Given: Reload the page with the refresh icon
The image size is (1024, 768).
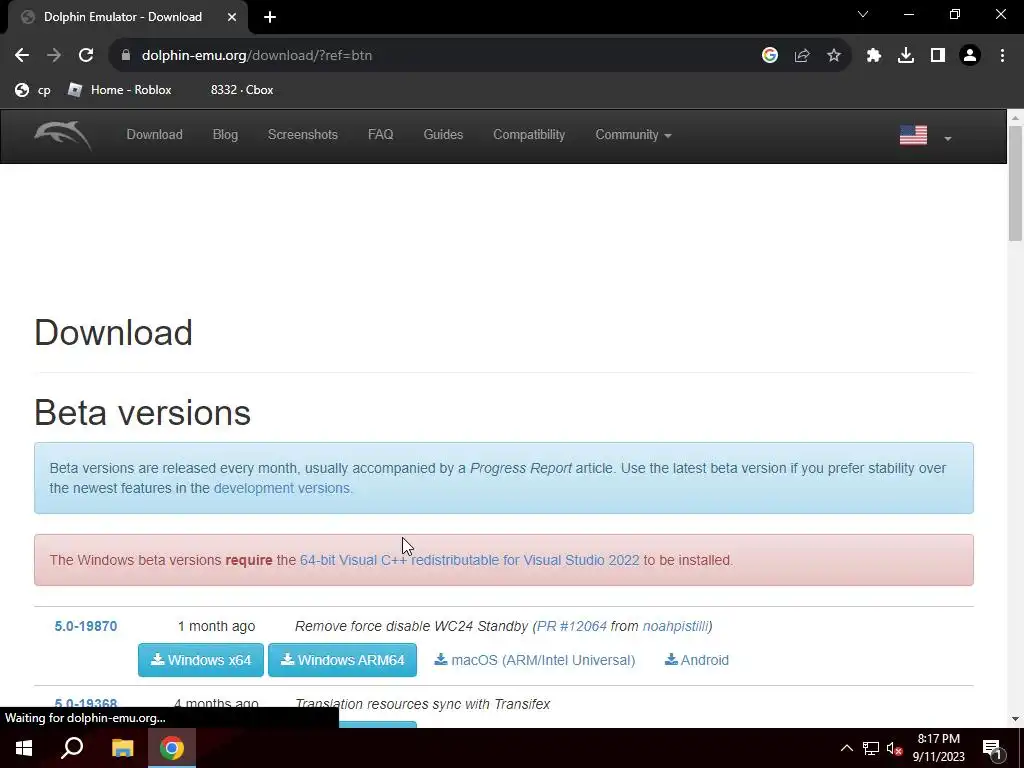Looking at the screenshot, I should tap(86, 56).
